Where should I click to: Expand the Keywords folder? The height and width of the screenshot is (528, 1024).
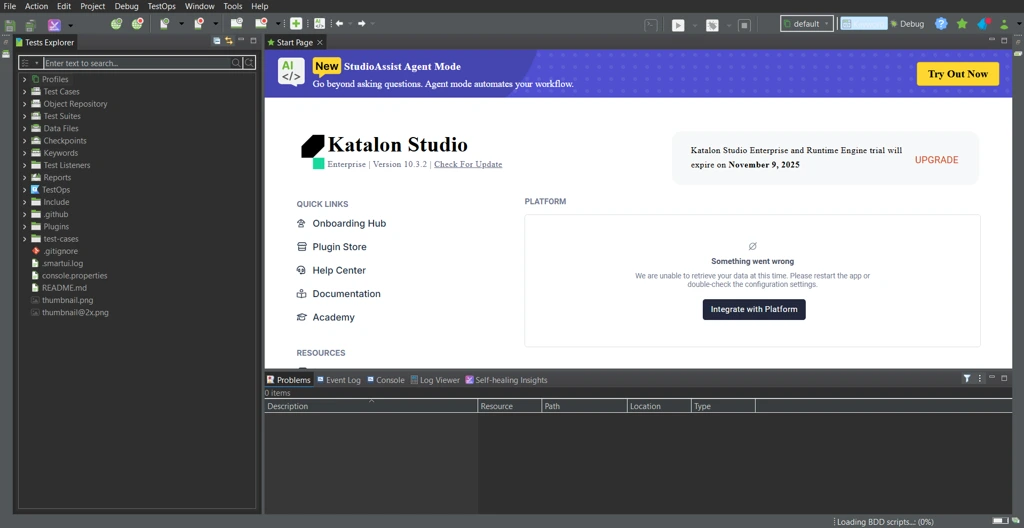(24, 153)
